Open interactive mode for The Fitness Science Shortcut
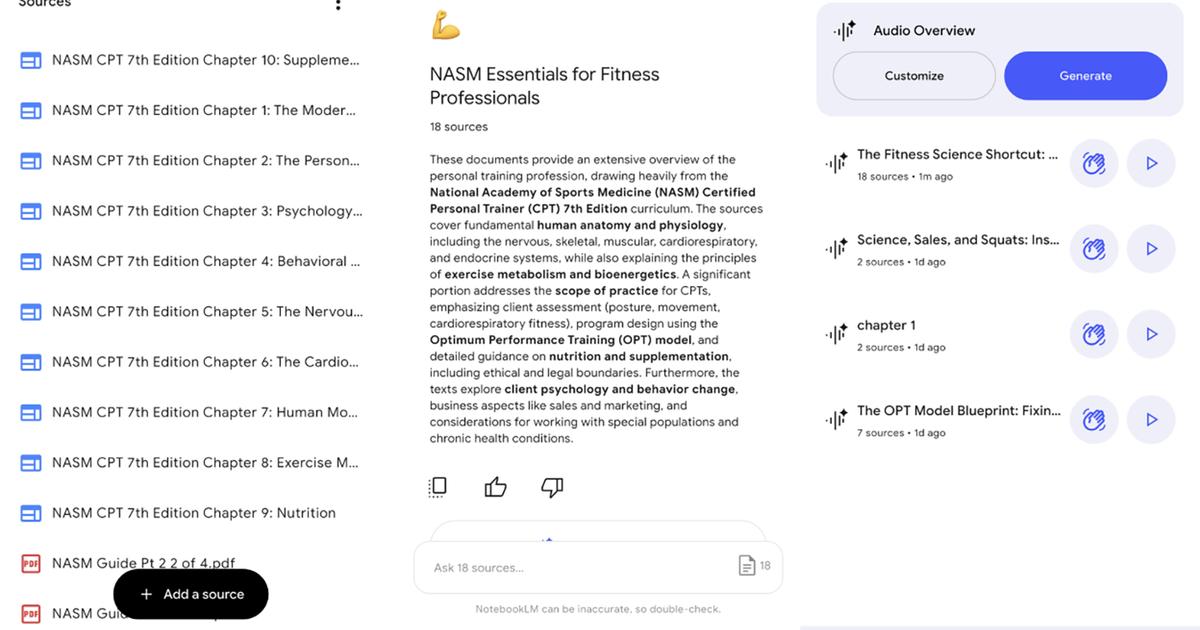 (x=1094, y=163)
